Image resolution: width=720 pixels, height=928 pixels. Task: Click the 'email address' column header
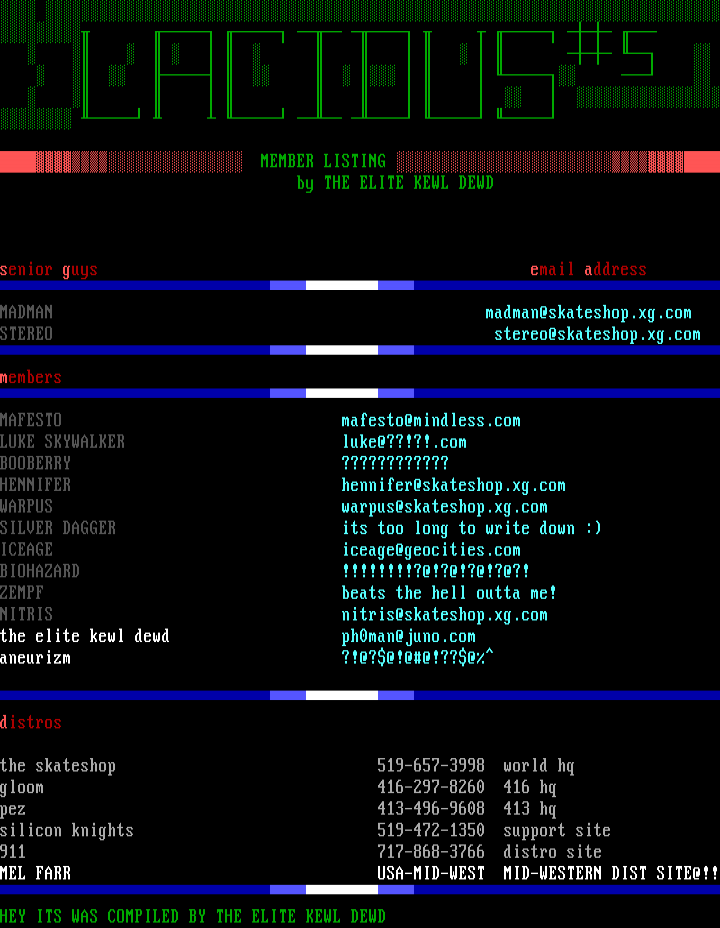[588, 270]
